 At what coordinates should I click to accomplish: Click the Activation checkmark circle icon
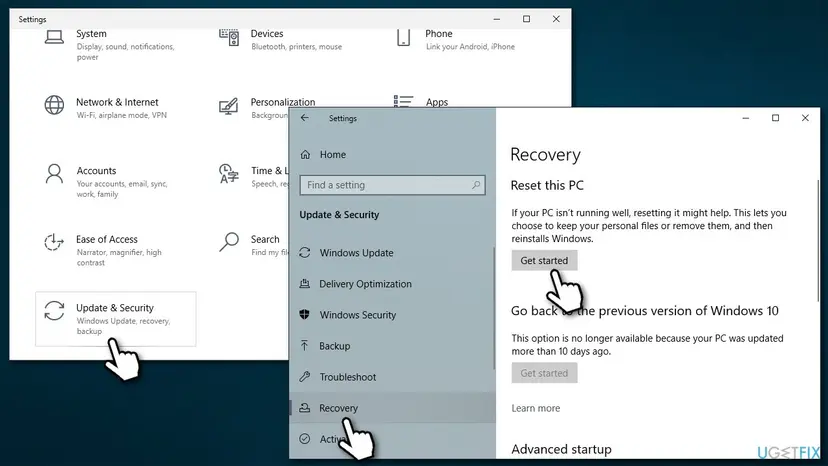pyautogui.click(x=305, y=439)
